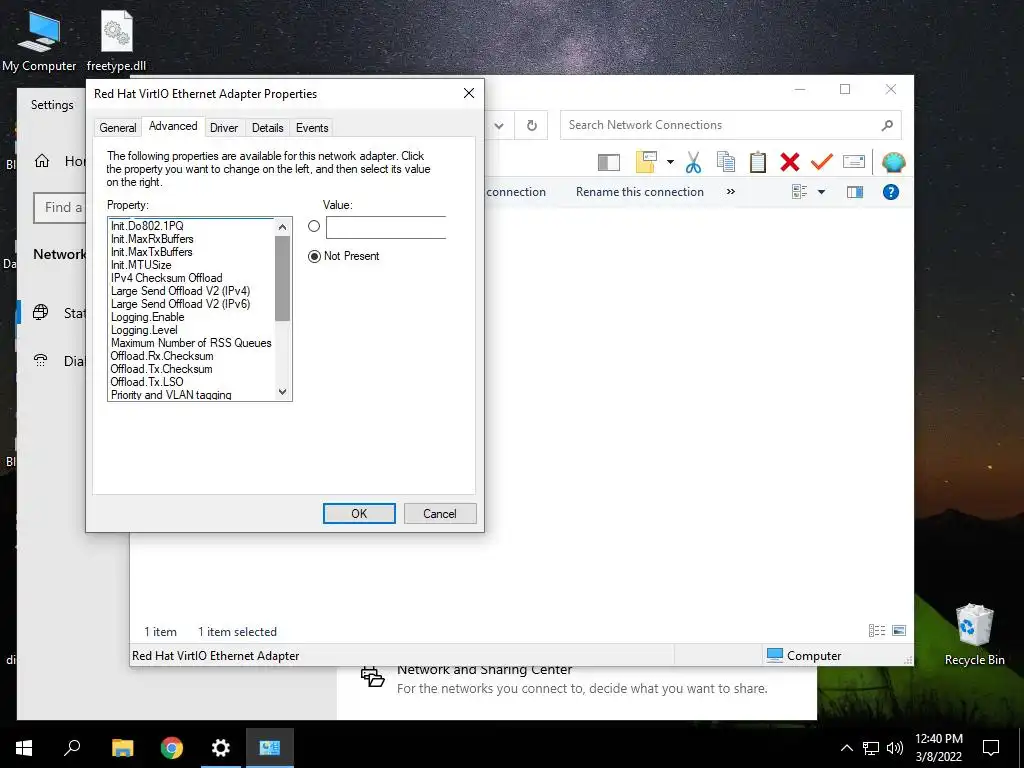This screenshot has height=768, width=1024.
Task: Open File Explorer from the taskbar
Action: [x=122, y=748]
